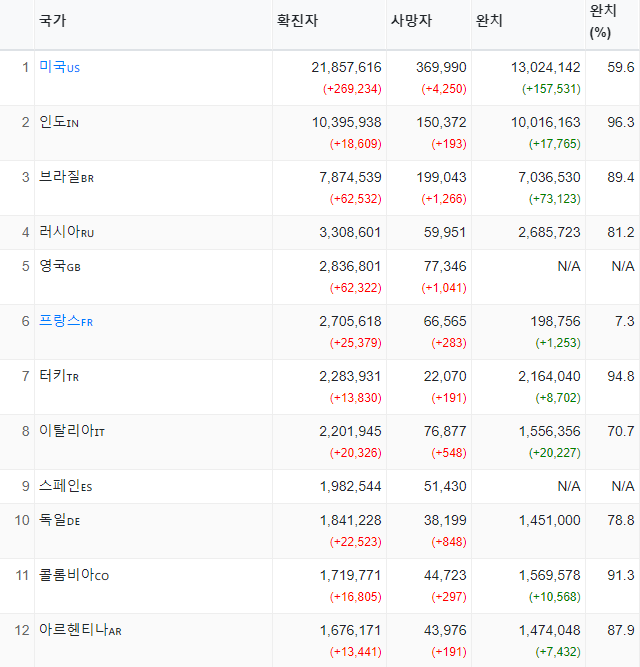Click Turkey confirmed cases 2,283,931
The image size is (640, 667).
350,376
